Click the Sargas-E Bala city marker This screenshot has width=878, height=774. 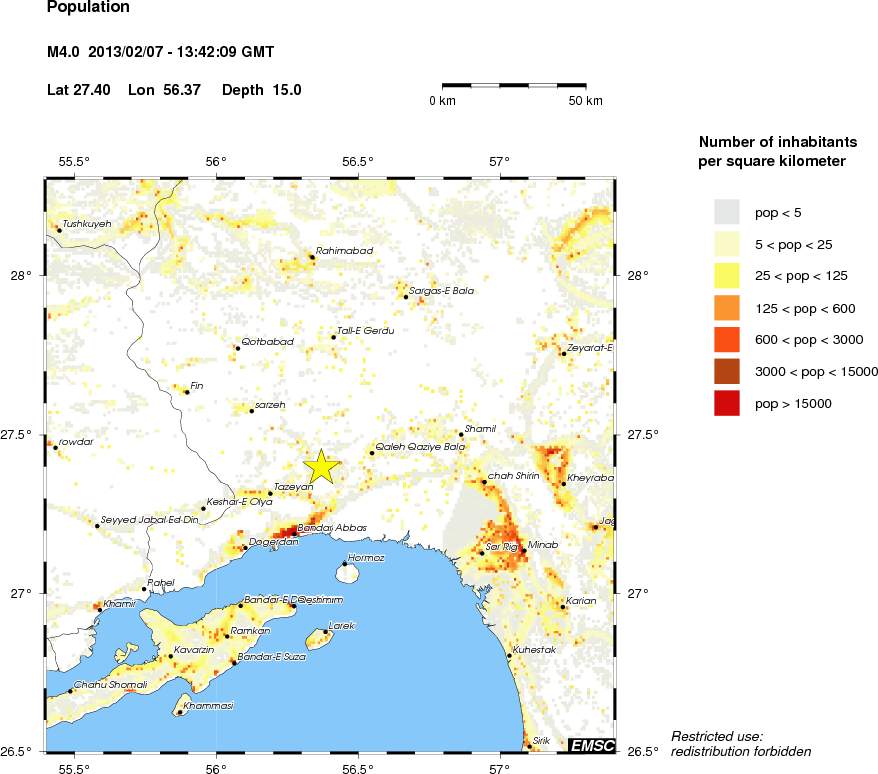coord(406,296)
